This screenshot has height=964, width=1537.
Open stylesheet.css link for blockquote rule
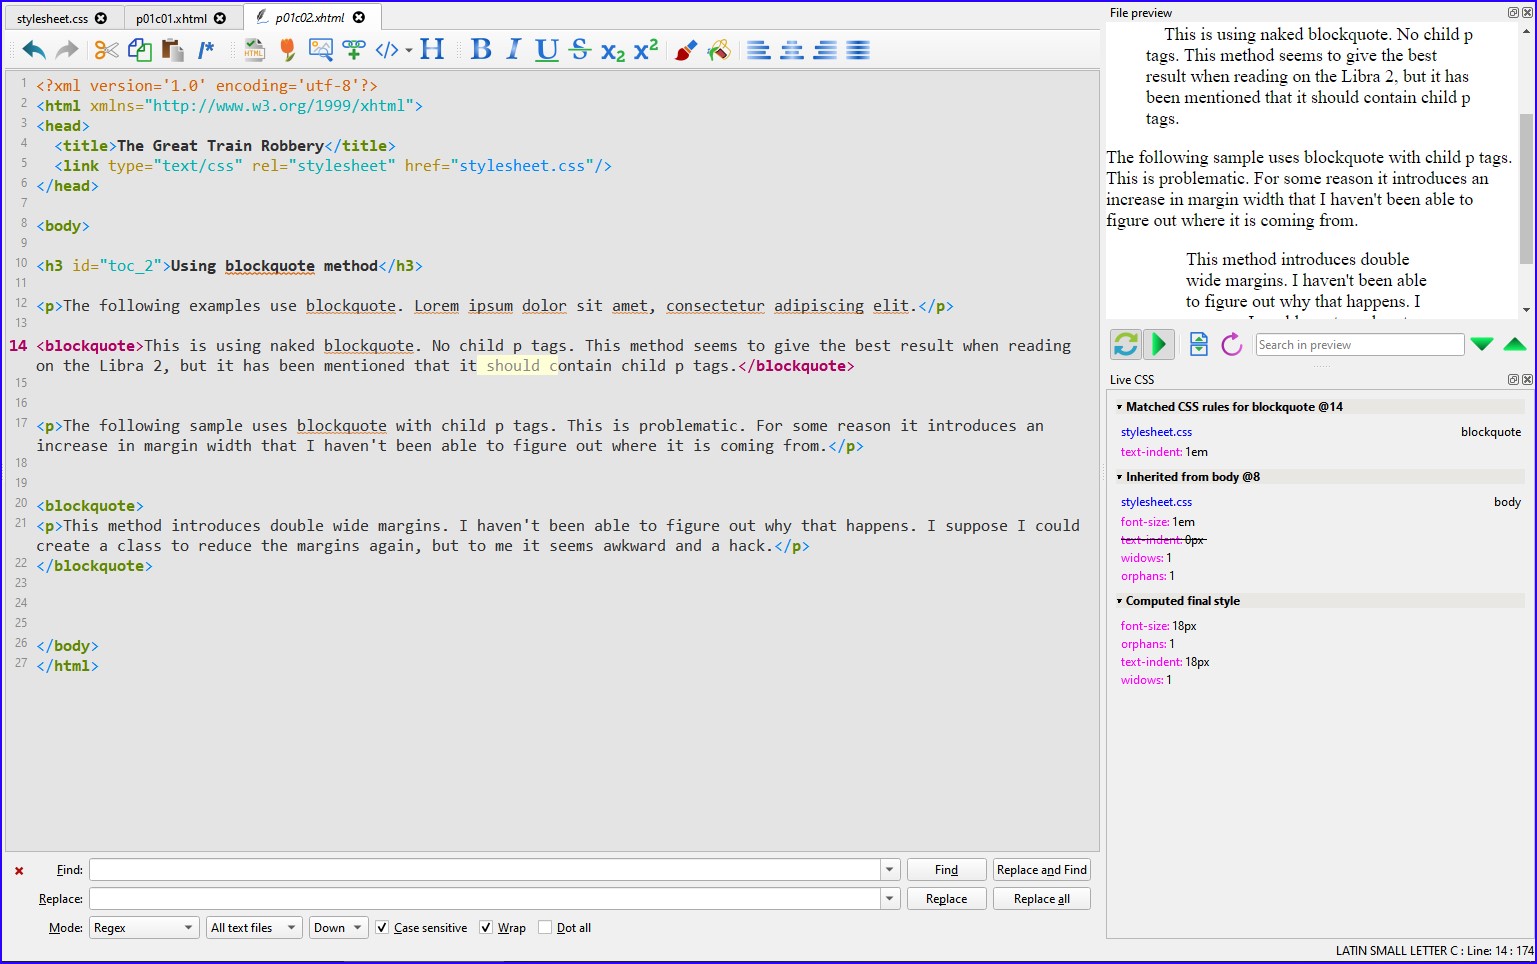pyautogui.click(x=1156, y=432)
